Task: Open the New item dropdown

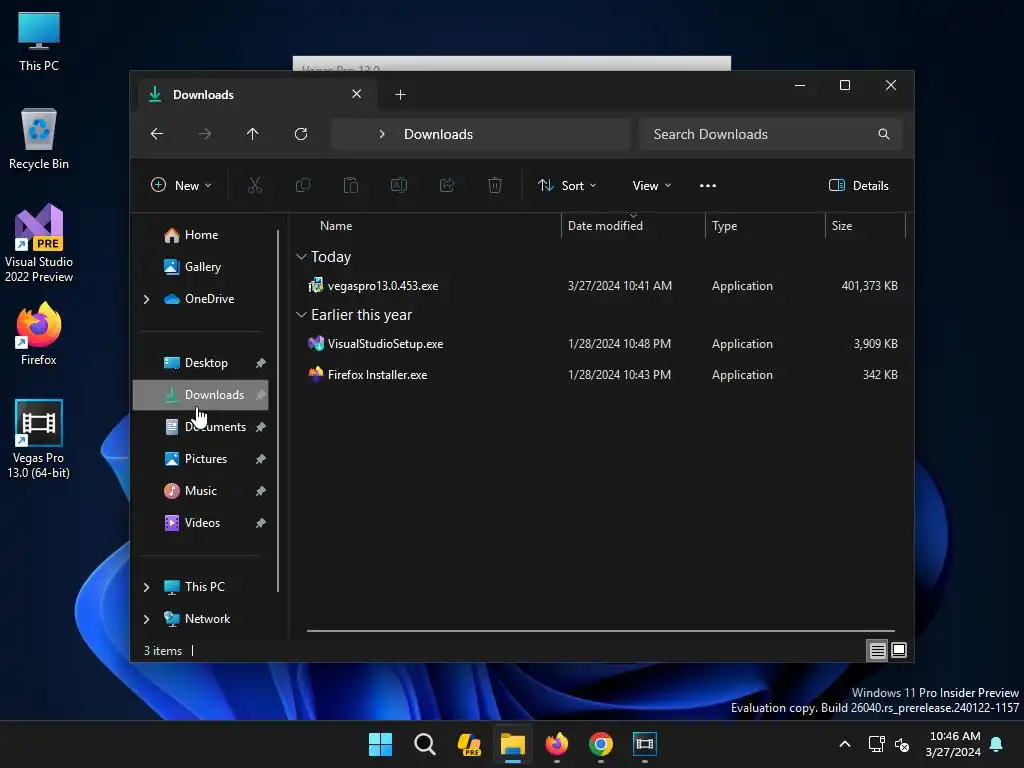Action: pyautogui.click(x=181, y=185)
